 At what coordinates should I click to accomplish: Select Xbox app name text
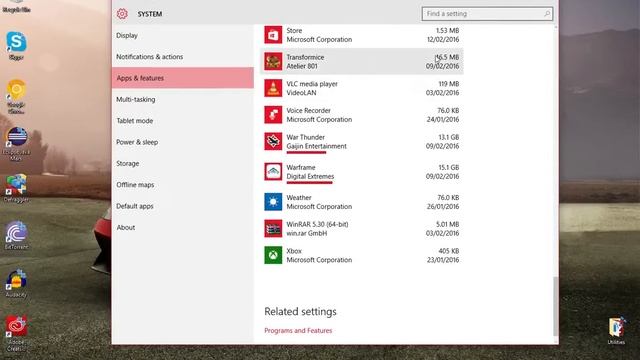294,251
